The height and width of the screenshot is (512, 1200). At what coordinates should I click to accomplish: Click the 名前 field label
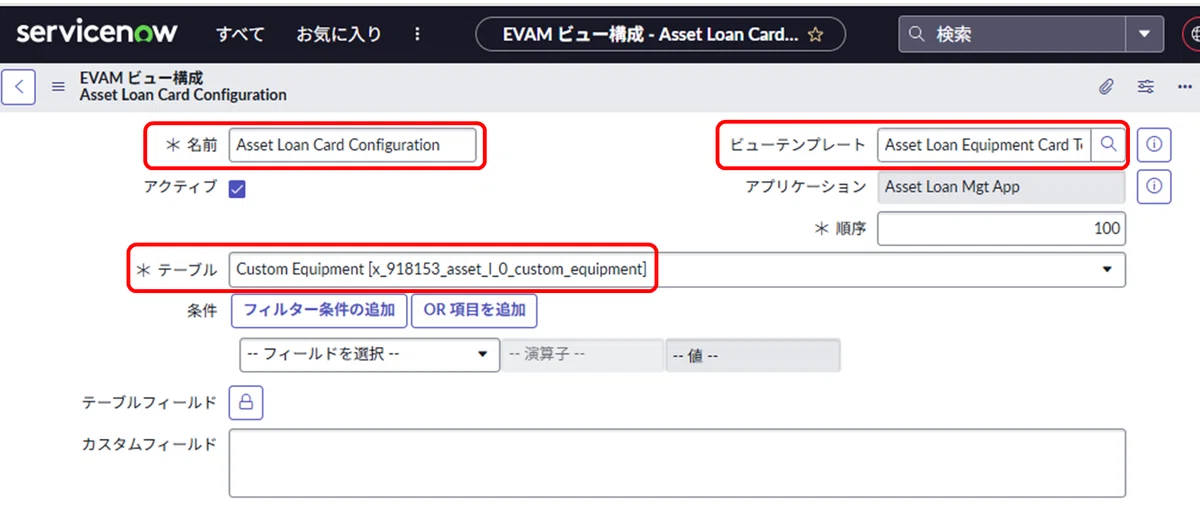[x=202, y=145]
